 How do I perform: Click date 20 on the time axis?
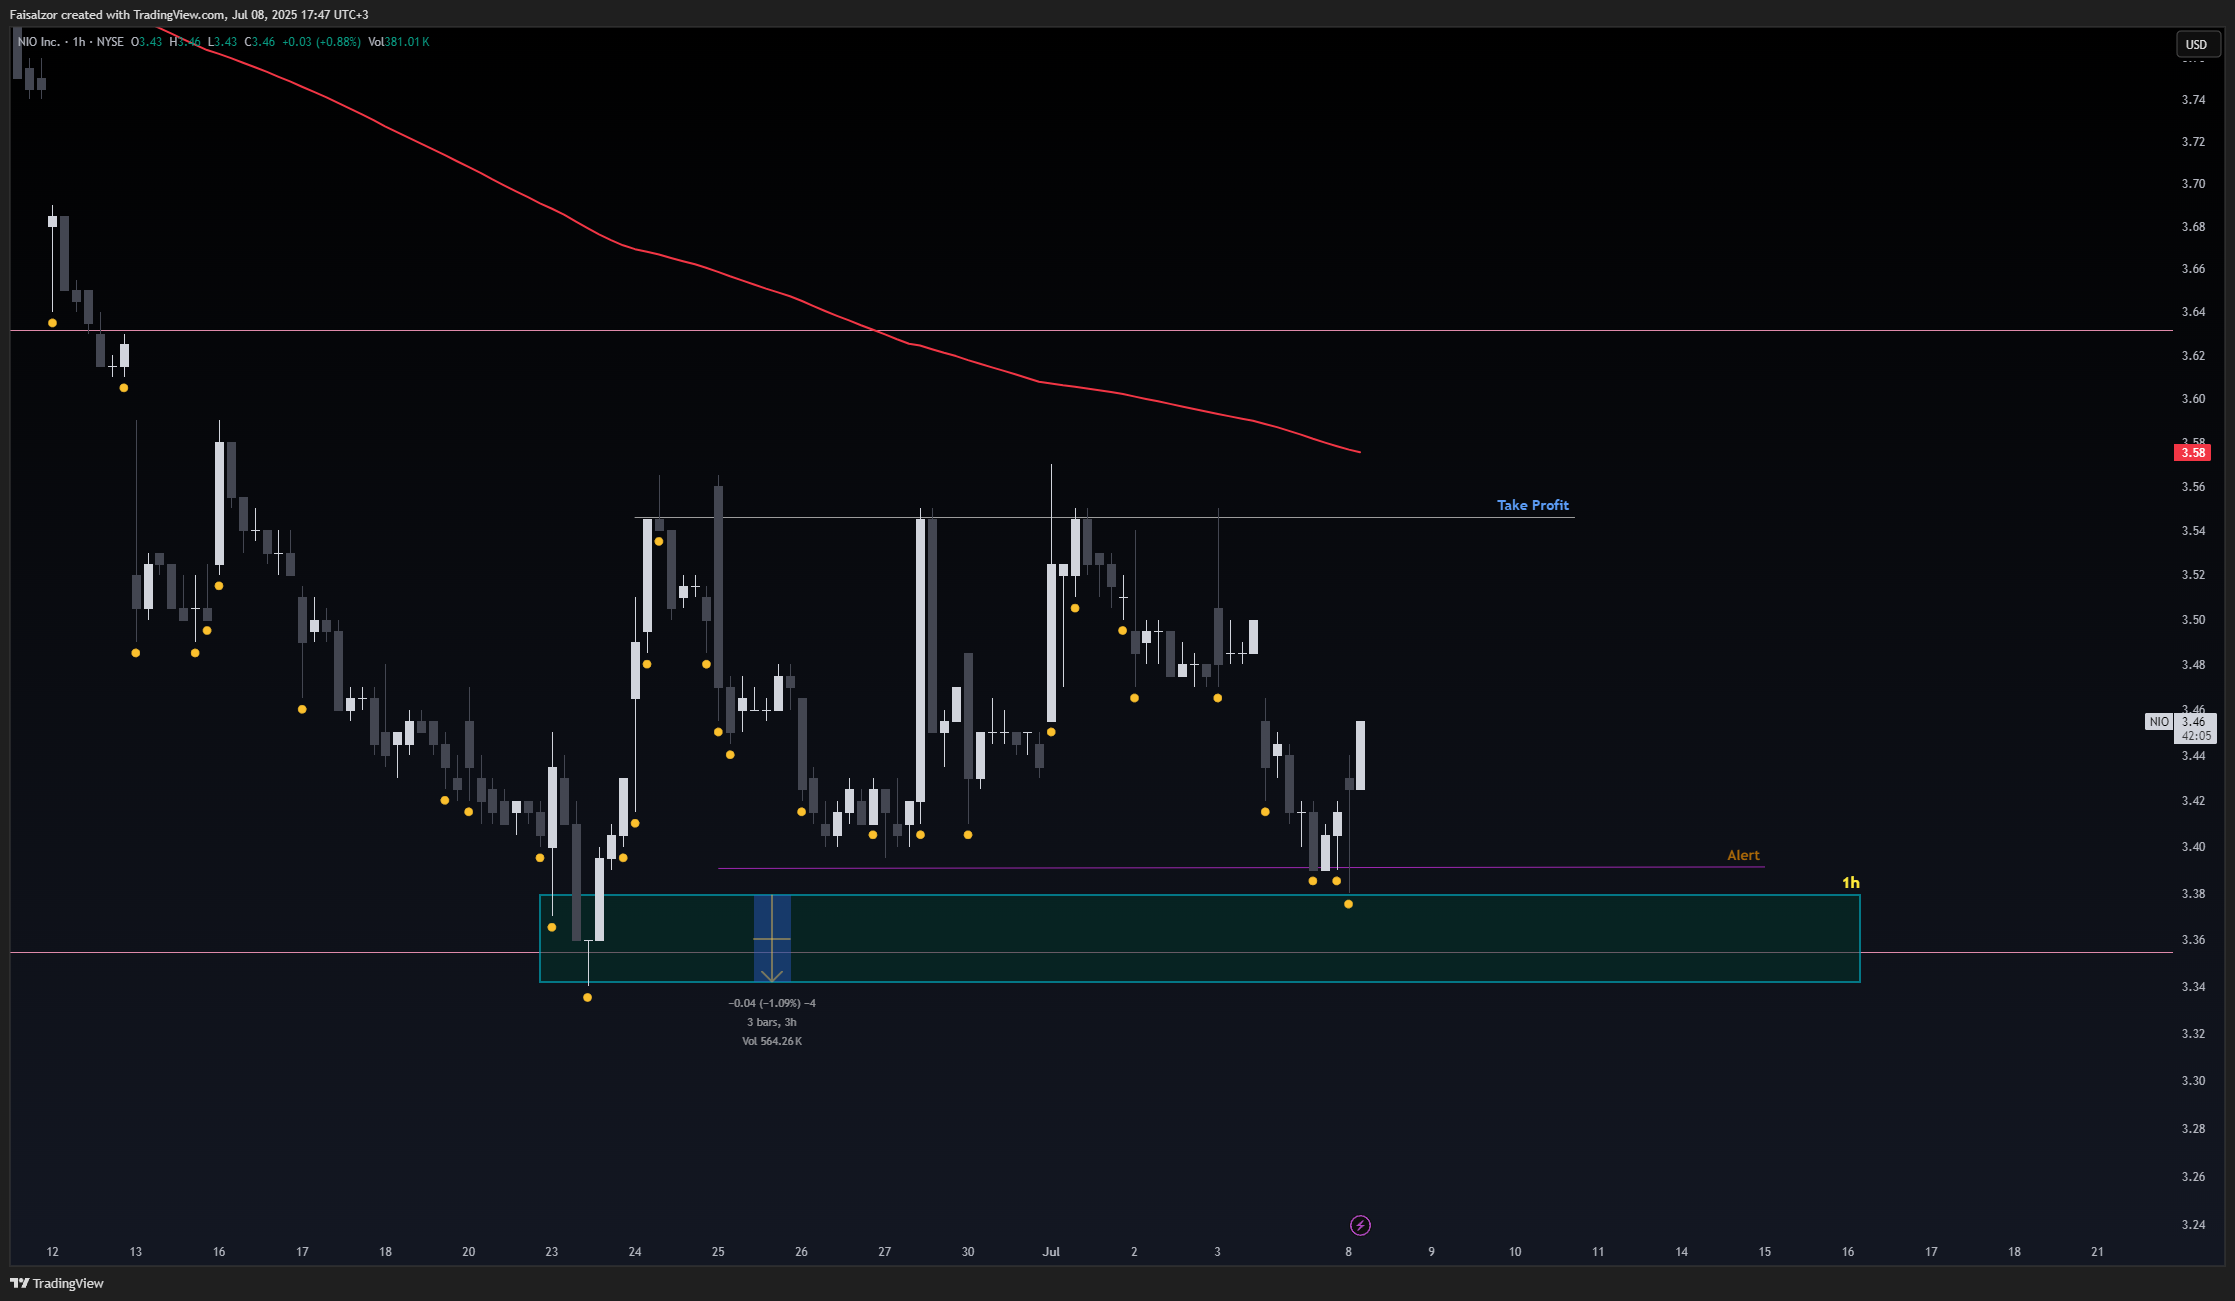click(468, 1251)
